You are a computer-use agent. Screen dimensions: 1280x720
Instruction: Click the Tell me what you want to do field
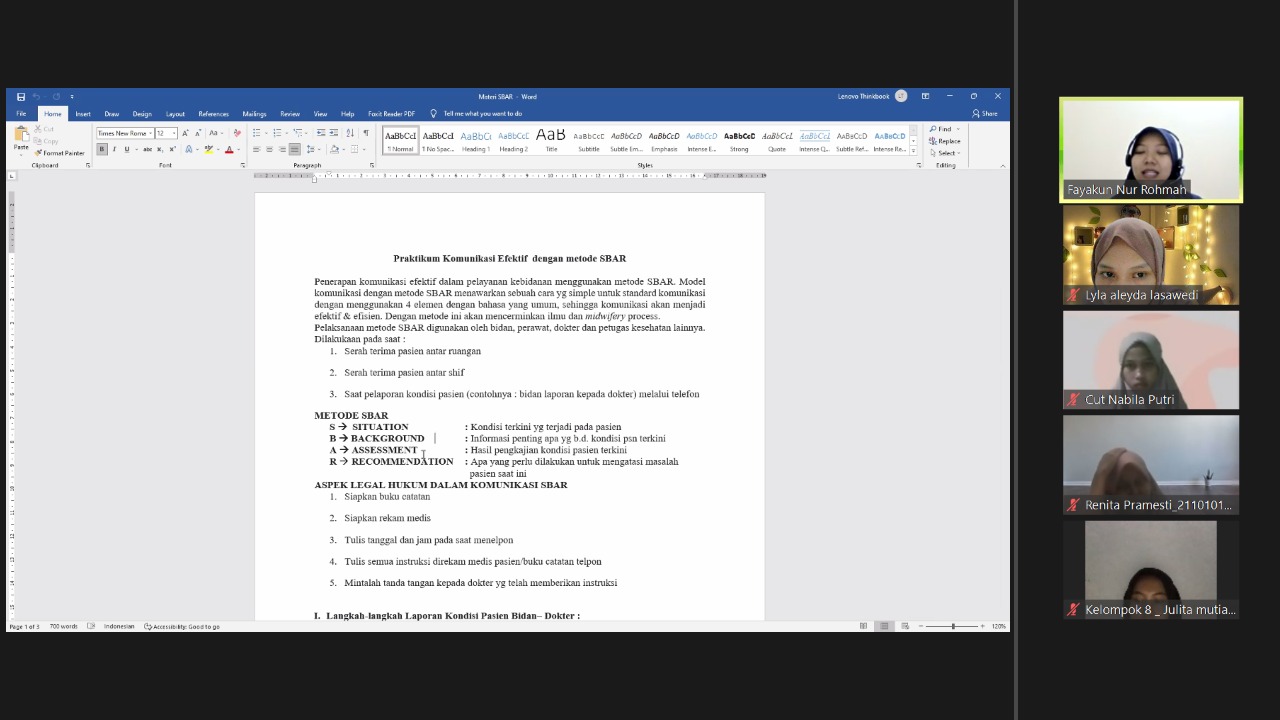(x=483, y=114)
